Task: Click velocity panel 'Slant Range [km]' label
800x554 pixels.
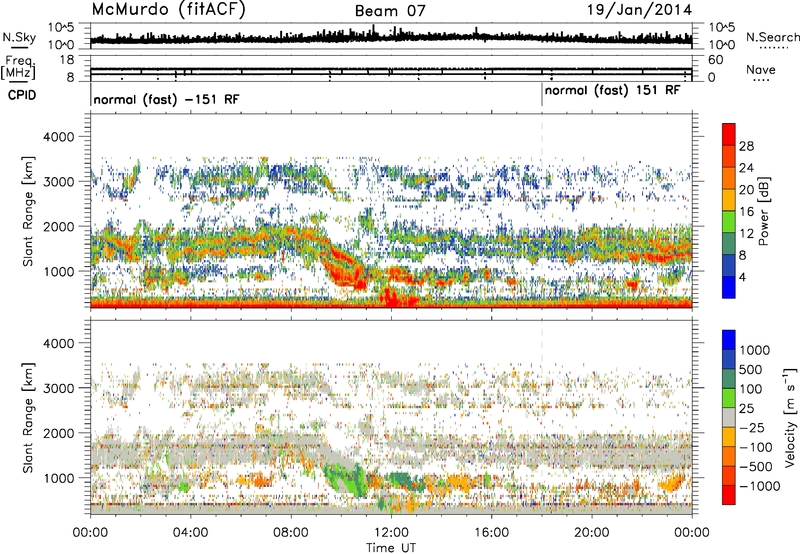Action: 28,417
